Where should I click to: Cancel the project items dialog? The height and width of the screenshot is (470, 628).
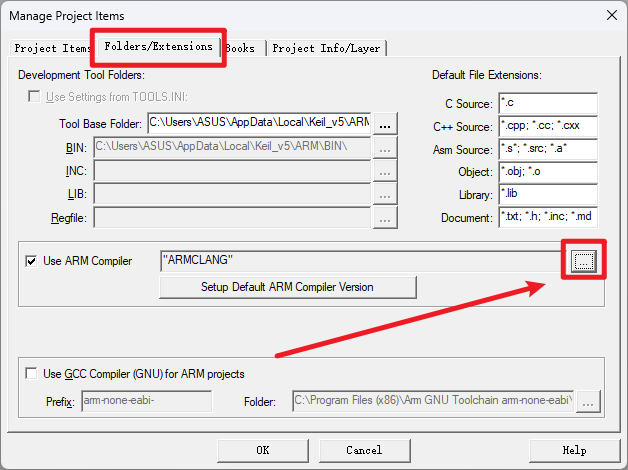(x=364, y=450)
